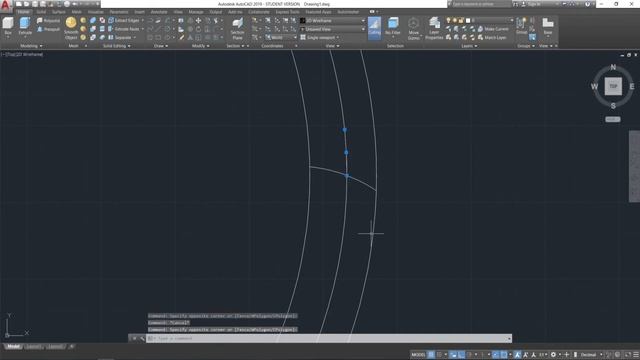Open the Decimal units dropdown in status bar
This screenshot has height=360, width=640.
pos(591,355)
